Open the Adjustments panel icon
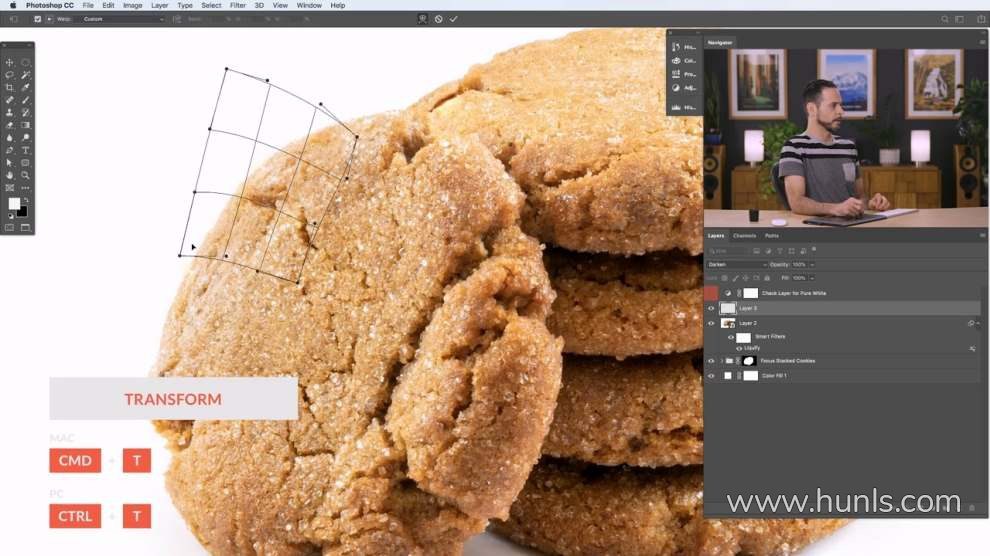 676,88
